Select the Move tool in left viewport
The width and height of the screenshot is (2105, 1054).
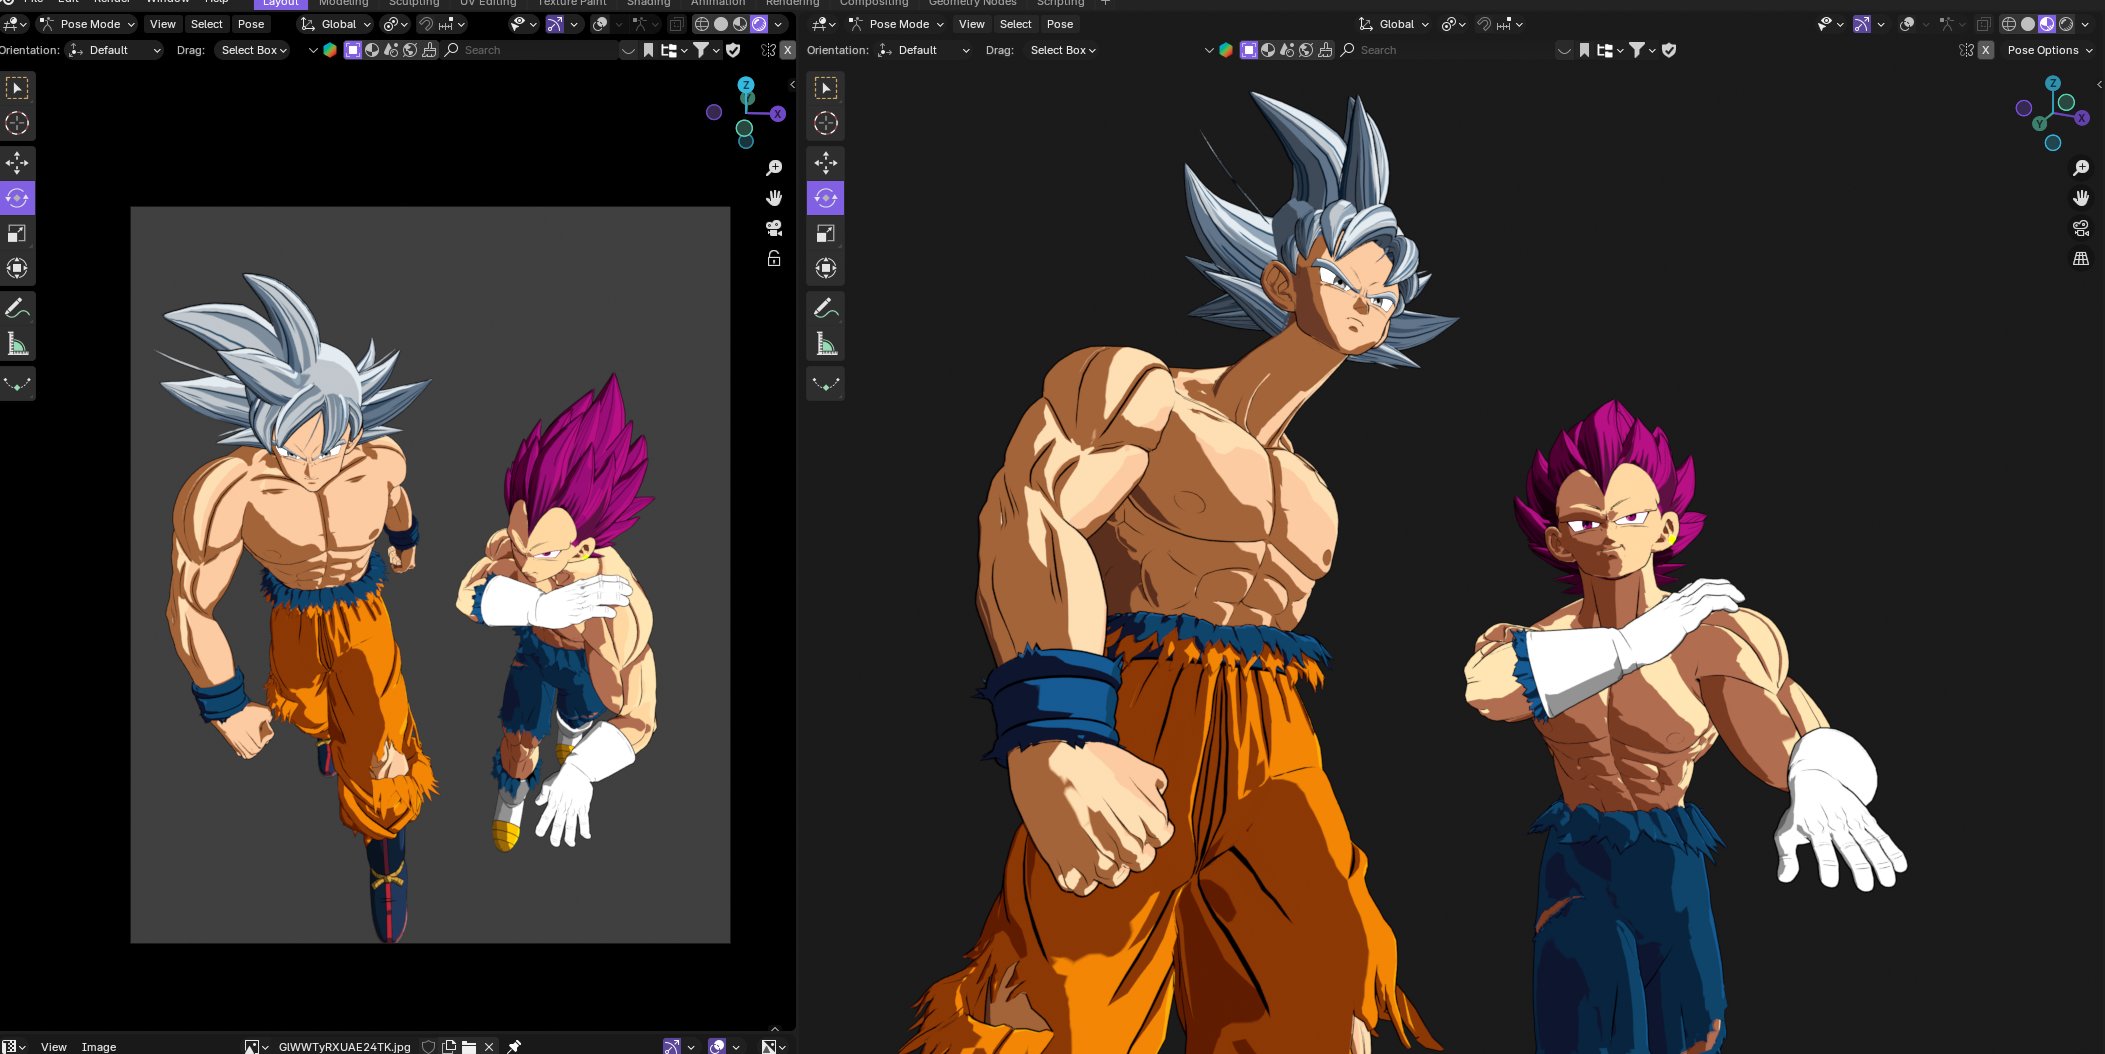(17, 163)
